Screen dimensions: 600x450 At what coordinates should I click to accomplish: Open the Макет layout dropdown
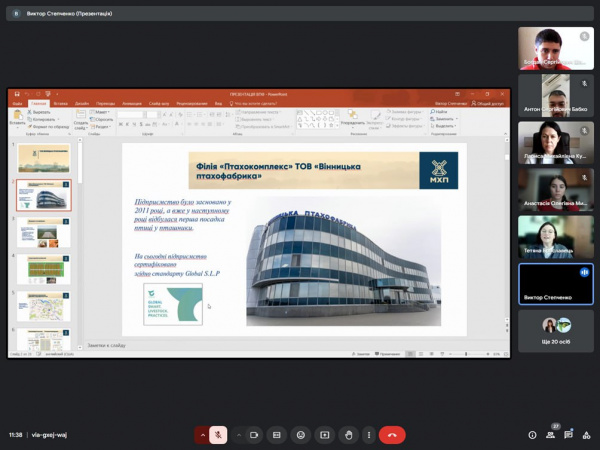(x=100, y=112)
